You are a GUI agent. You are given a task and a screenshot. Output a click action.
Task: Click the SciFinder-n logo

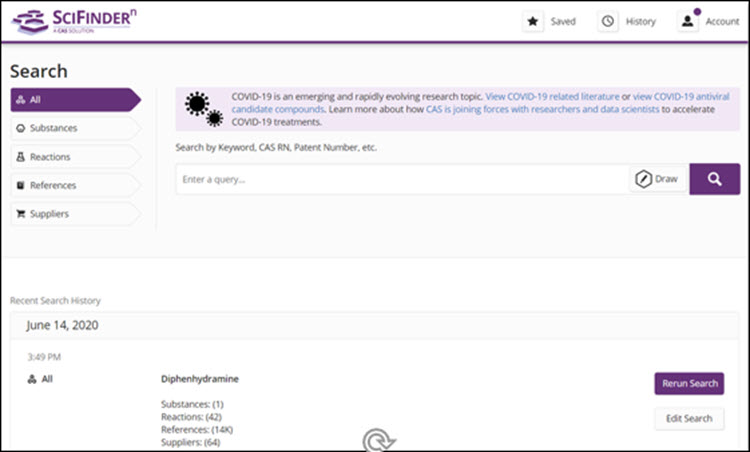pos(74,21)
